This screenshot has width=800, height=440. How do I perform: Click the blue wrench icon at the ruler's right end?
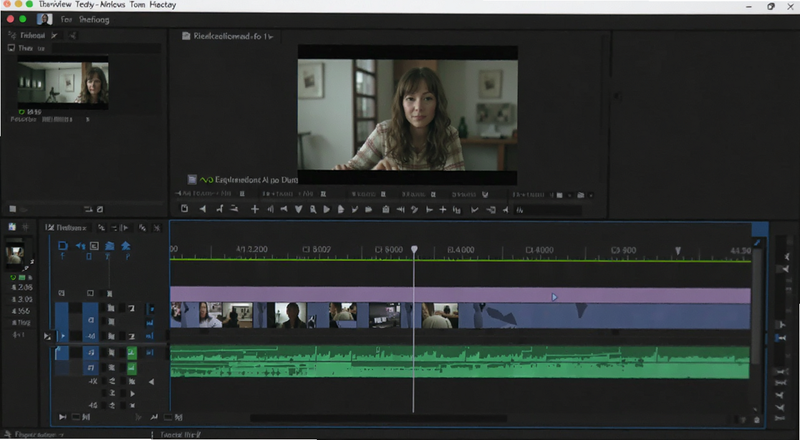(757, 243)
